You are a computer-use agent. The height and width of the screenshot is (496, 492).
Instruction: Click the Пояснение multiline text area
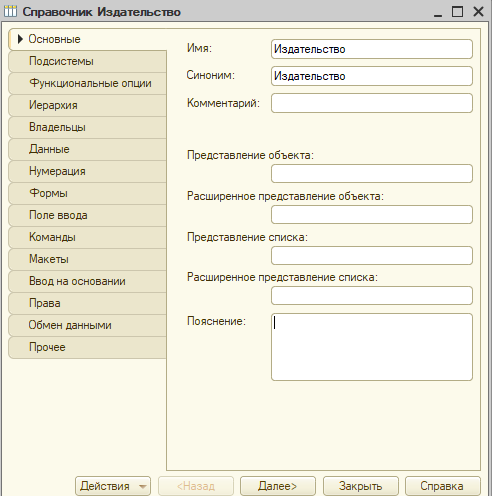coord(372,347)
